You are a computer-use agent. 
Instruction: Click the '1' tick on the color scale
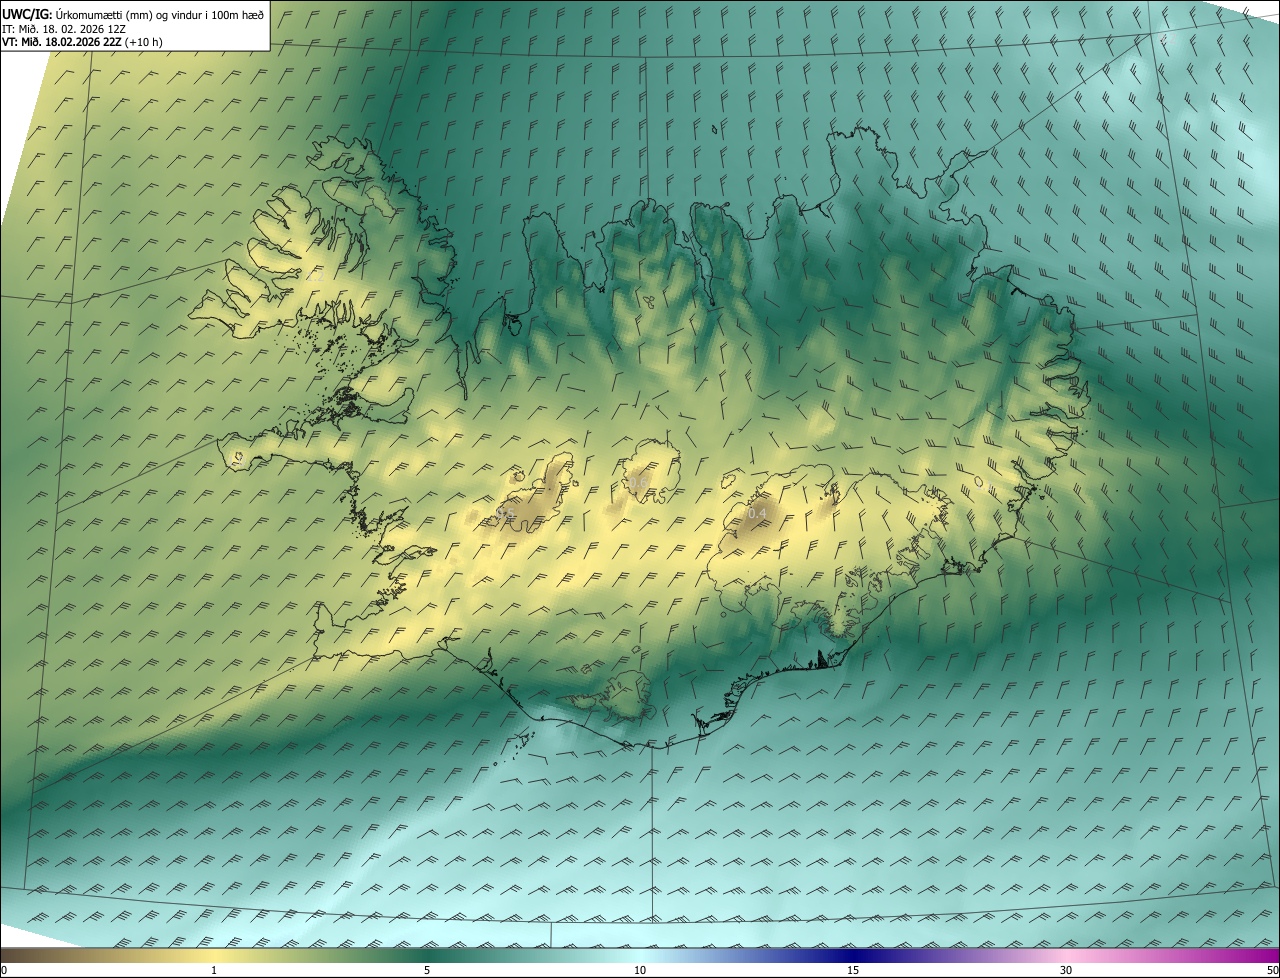pyautogui.click(x=214, y=970)
